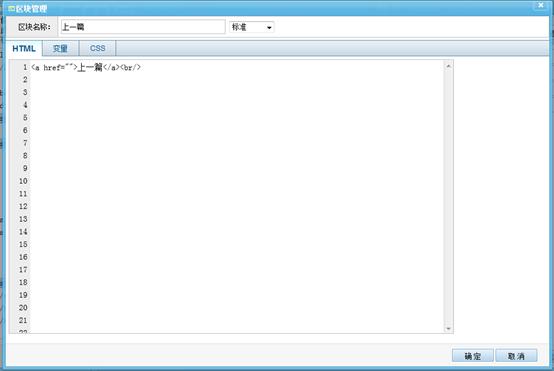Click the editor scrollbar down arrow

448,329
